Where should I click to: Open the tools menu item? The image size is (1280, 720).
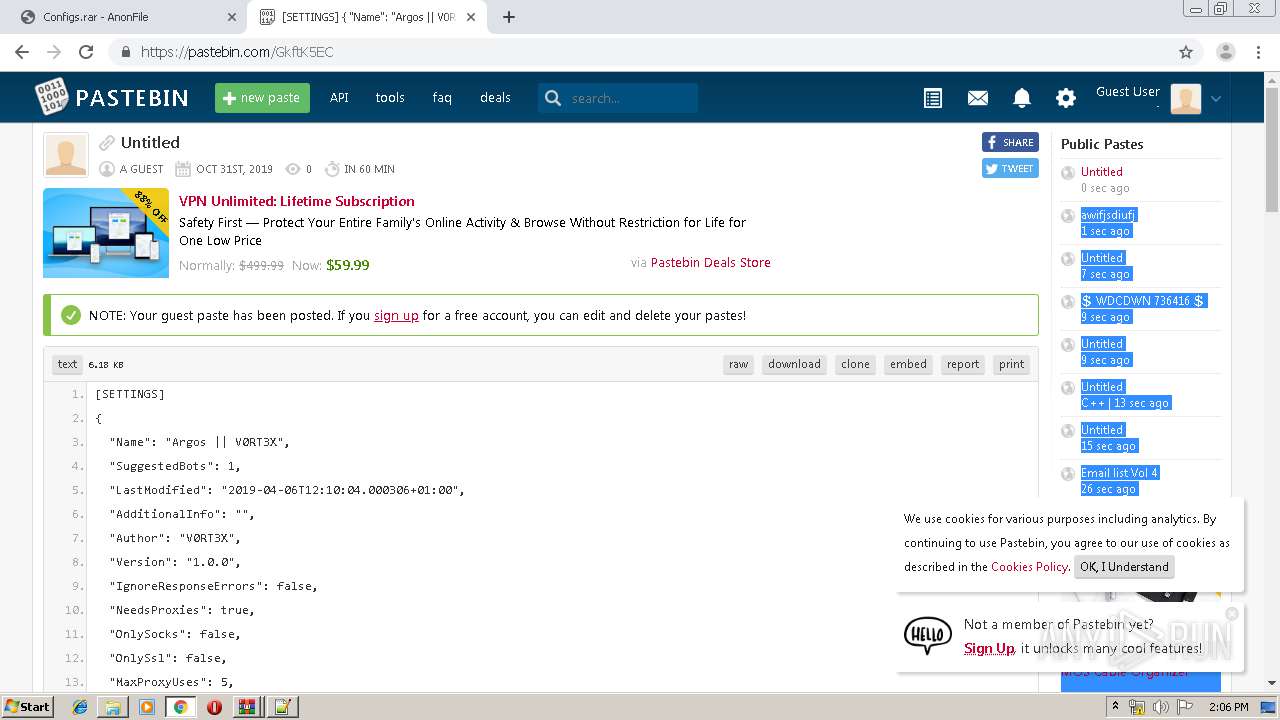point(390,98)
